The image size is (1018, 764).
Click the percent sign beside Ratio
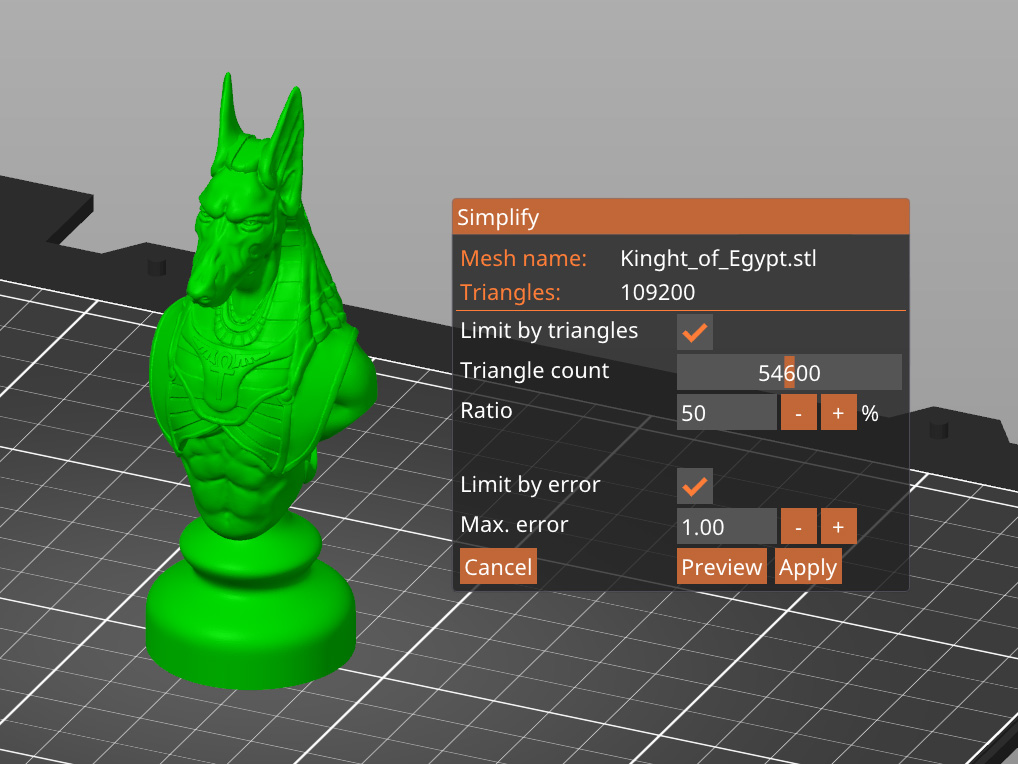click(869, 411)
